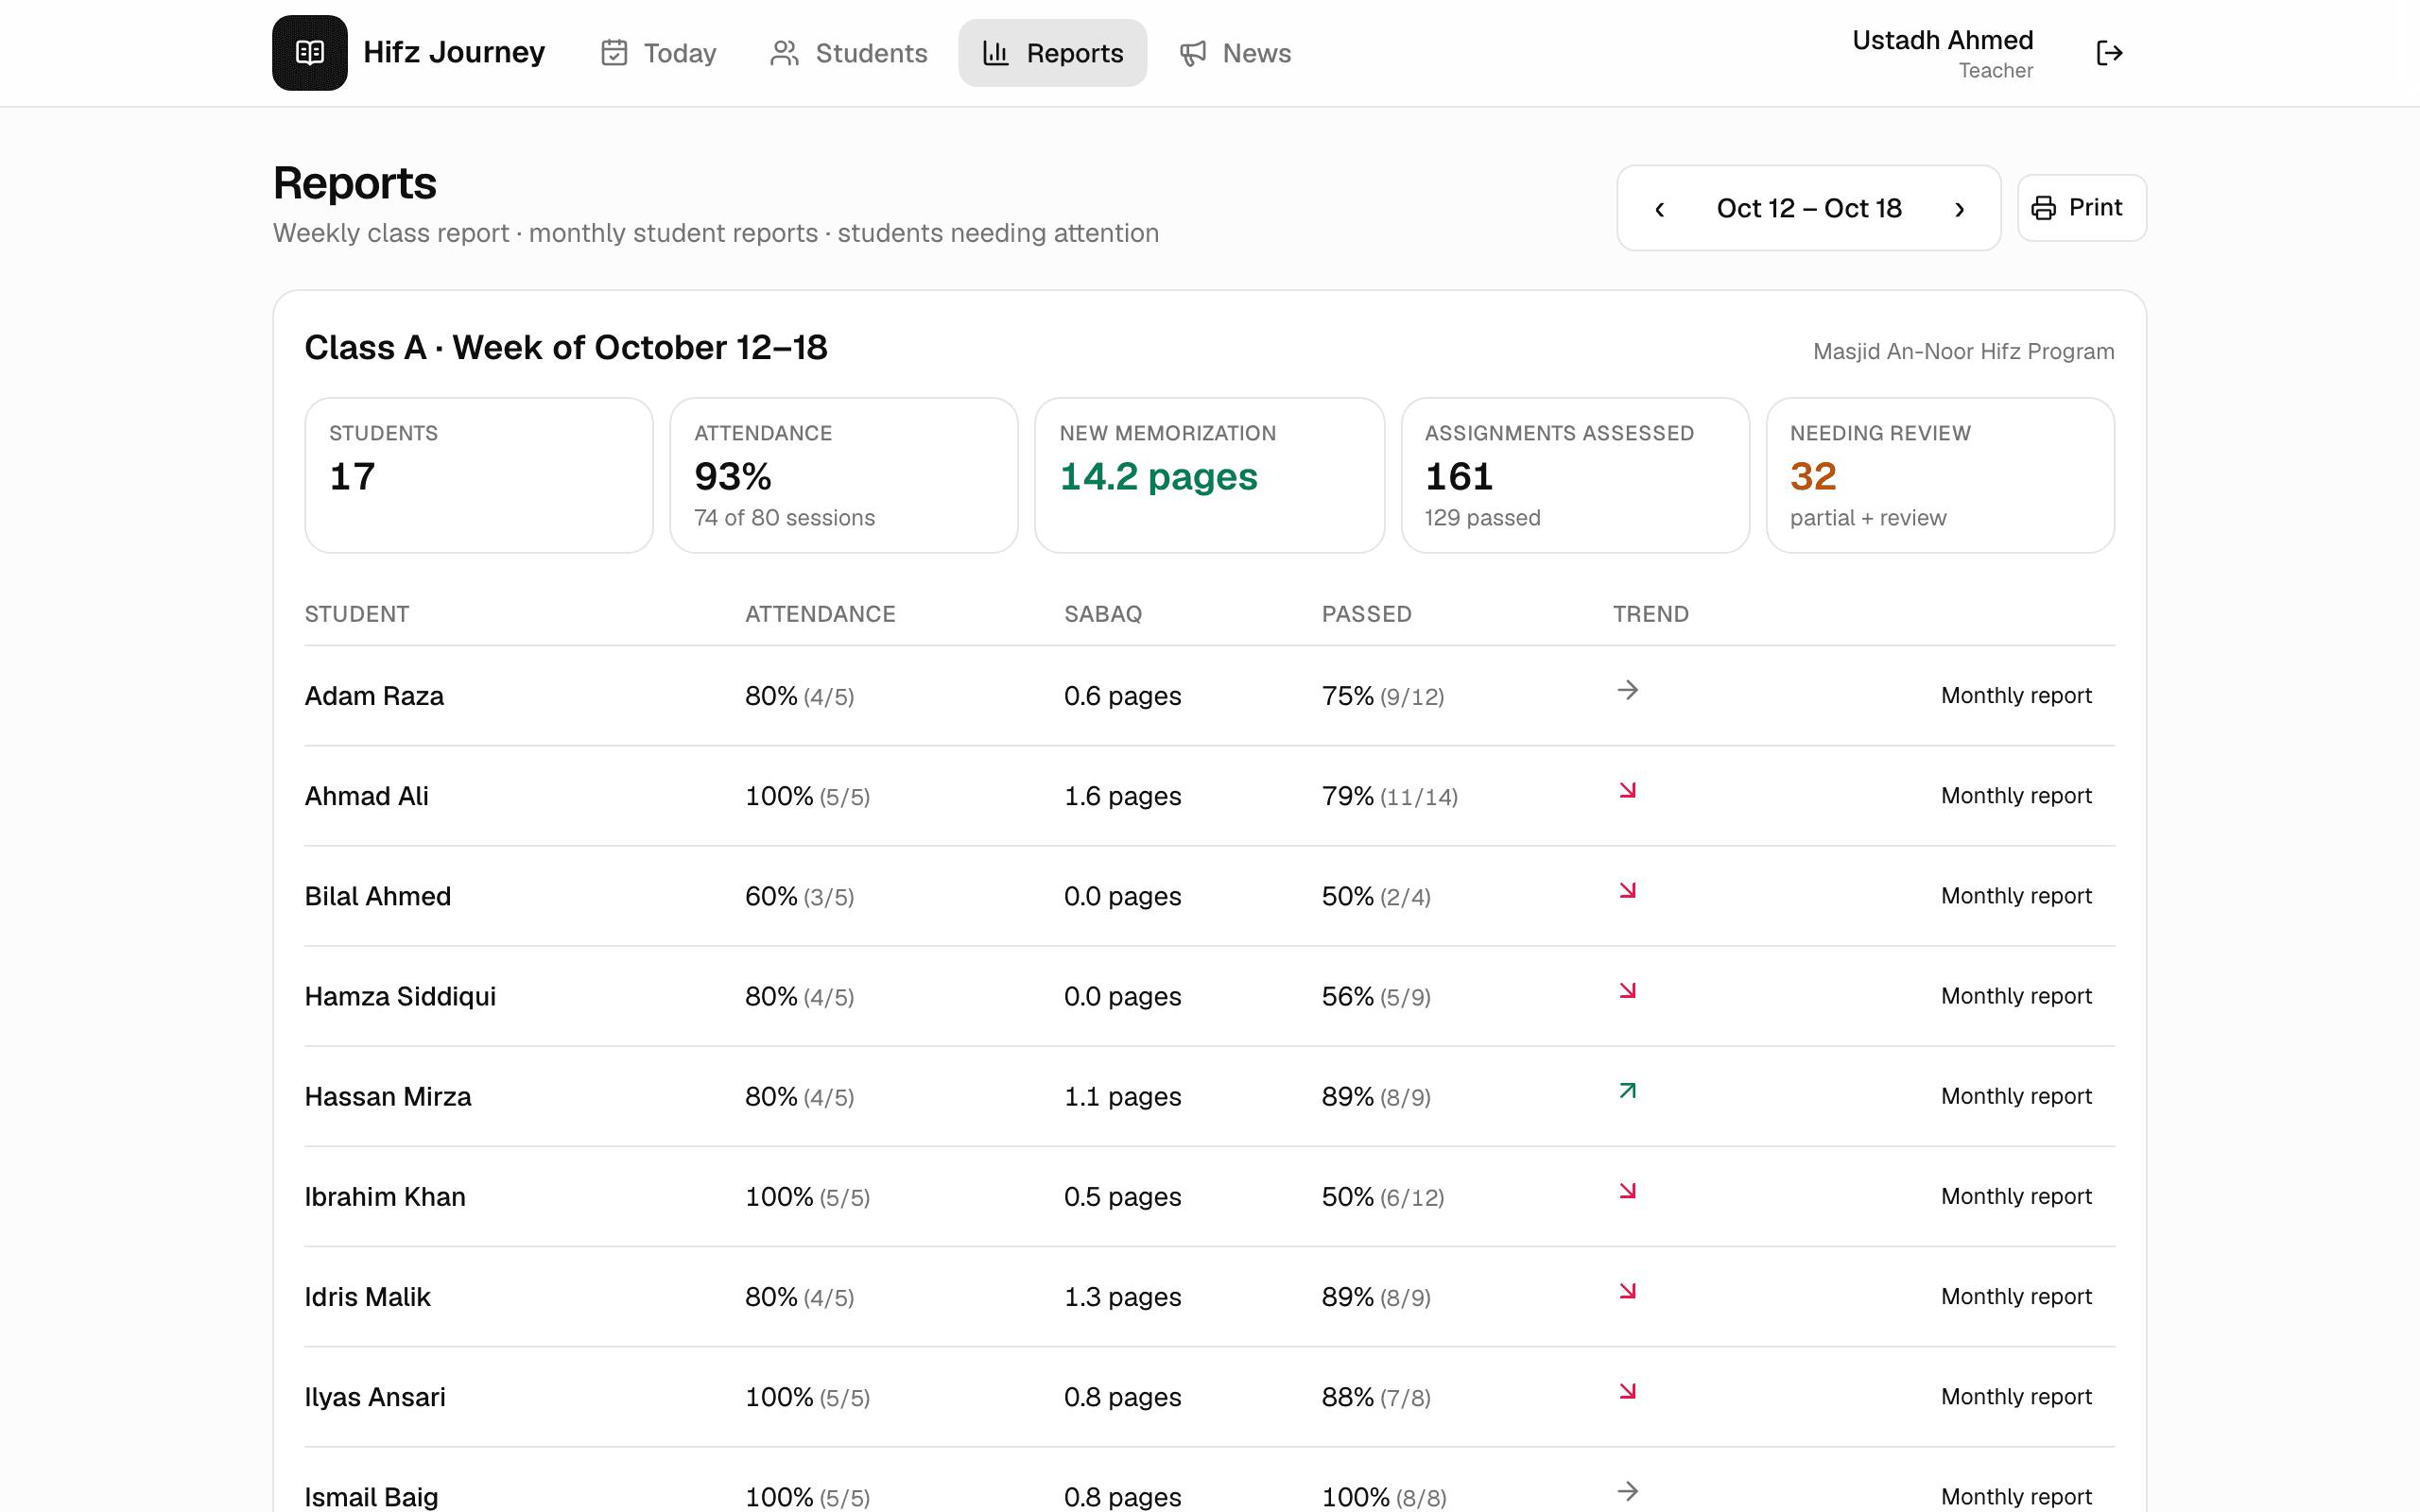Open the Students tab
The height and width of the screenshot is (1512, 2420).
click(849, 53)
